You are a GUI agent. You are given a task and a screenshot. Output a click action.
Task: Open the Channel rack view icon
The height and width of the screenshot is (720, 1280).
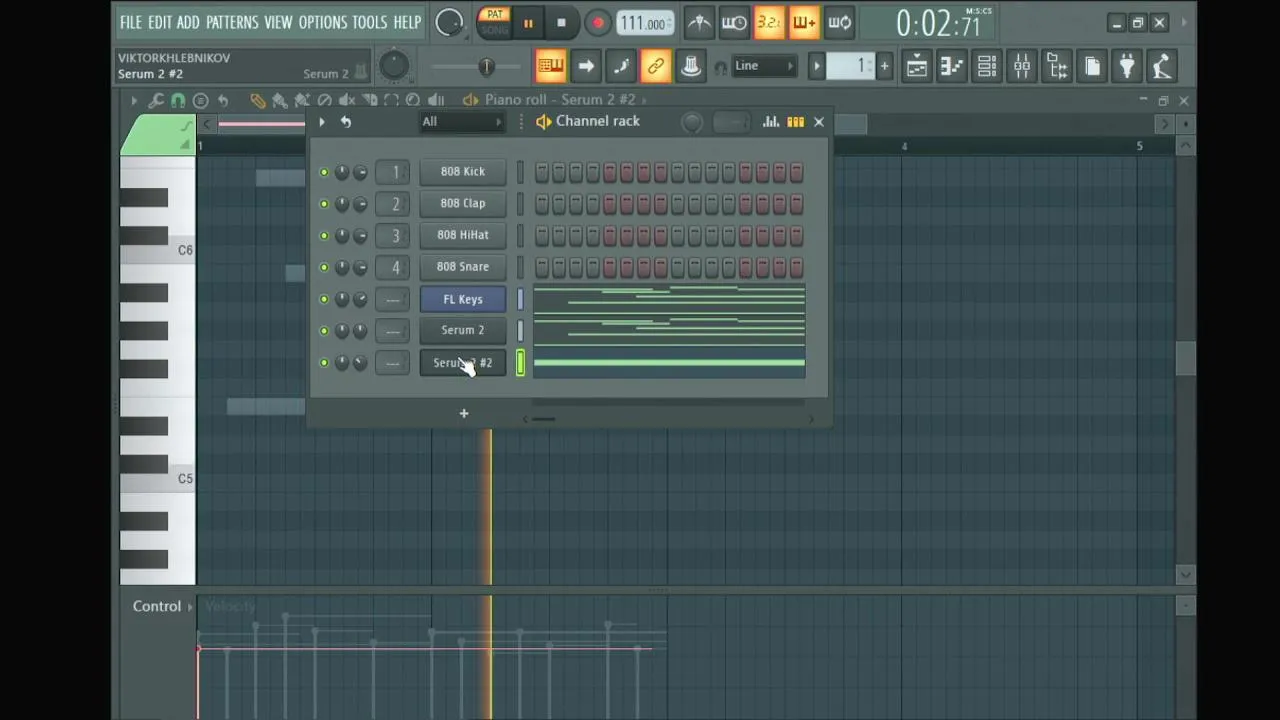coord(986,67)
